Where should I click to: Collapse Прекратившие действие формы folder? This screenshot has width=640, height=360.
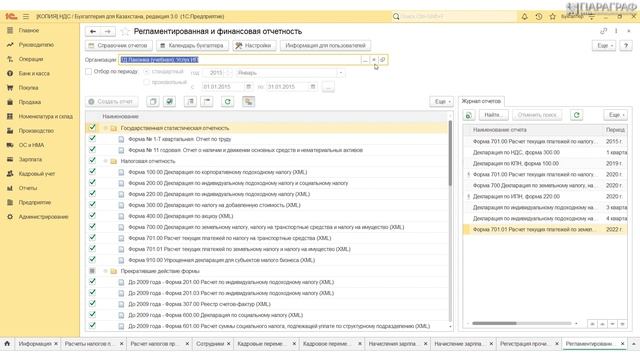point(106,271)
